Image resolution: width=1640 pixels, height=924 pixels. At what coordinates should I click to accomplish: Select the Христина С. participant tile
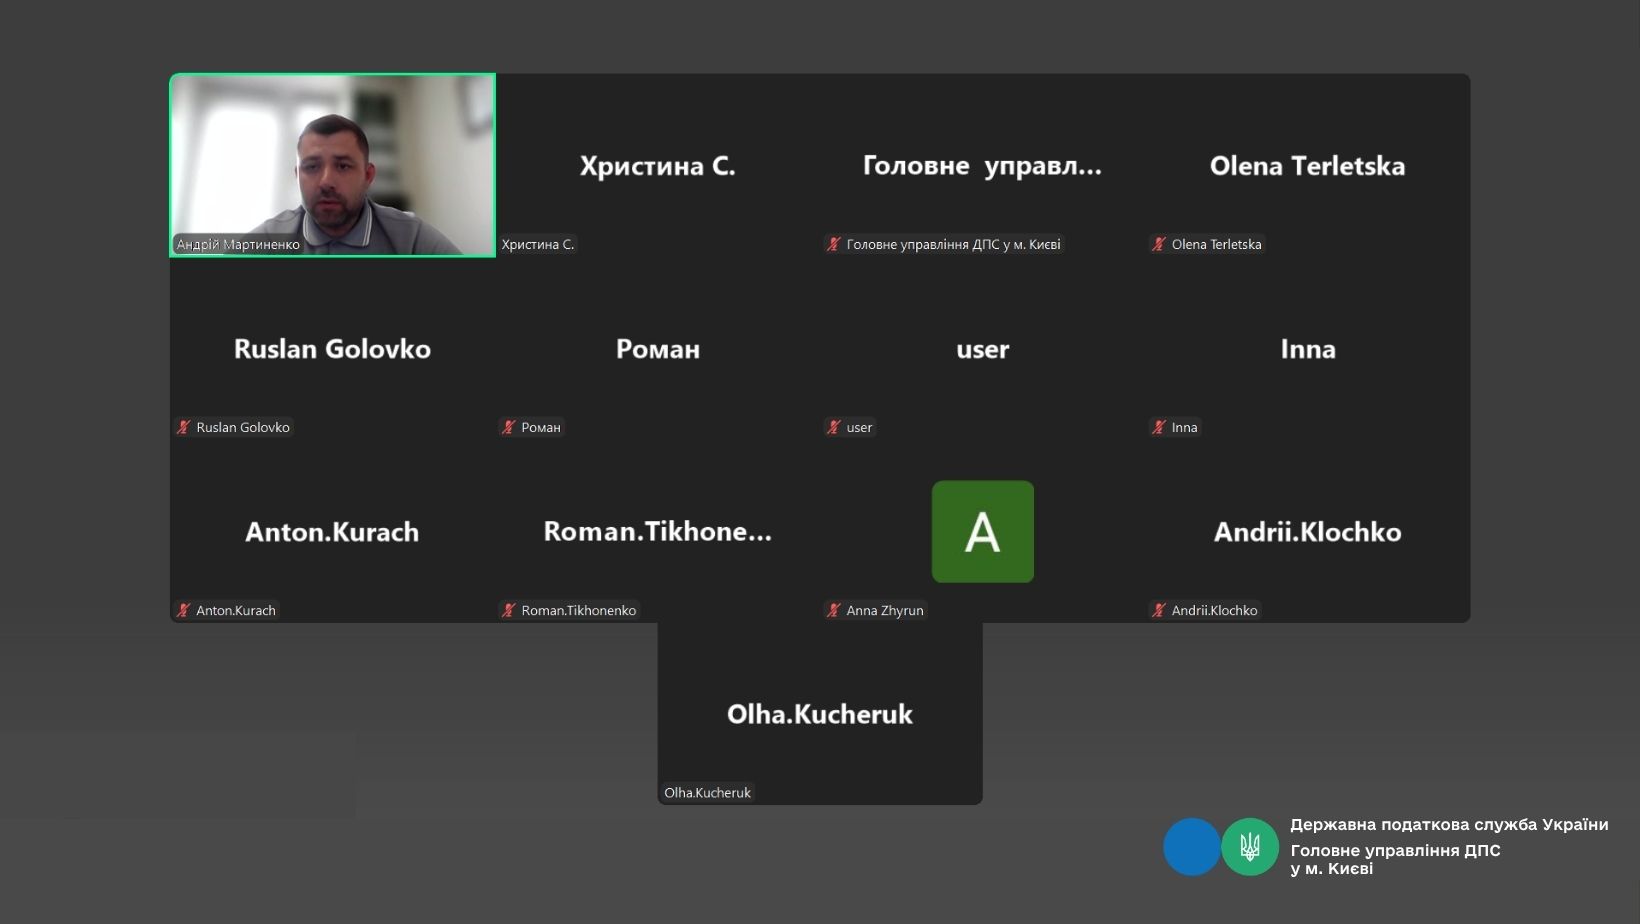(658, 165)
